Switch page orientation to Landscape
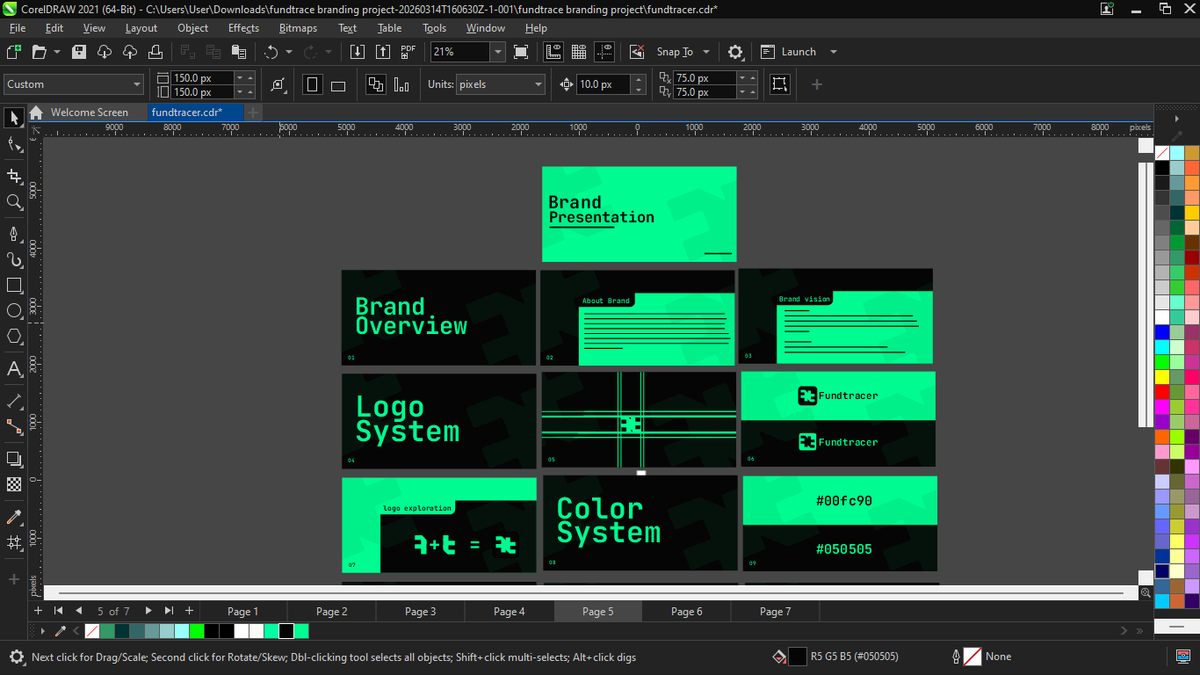This screenshot has width=1200, height=675. point(338,85)
